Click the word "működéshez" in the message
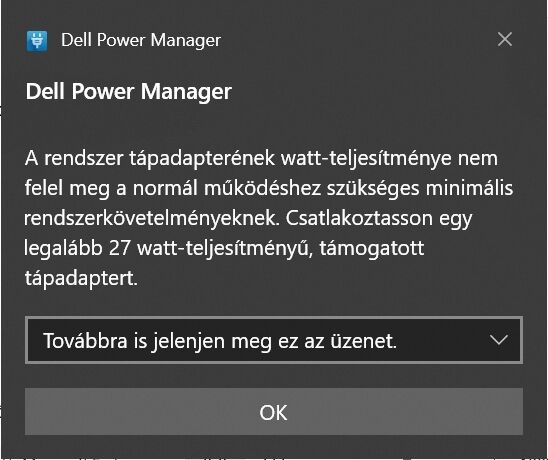This screenshot has height=460, width=548. tap(262, 189)
